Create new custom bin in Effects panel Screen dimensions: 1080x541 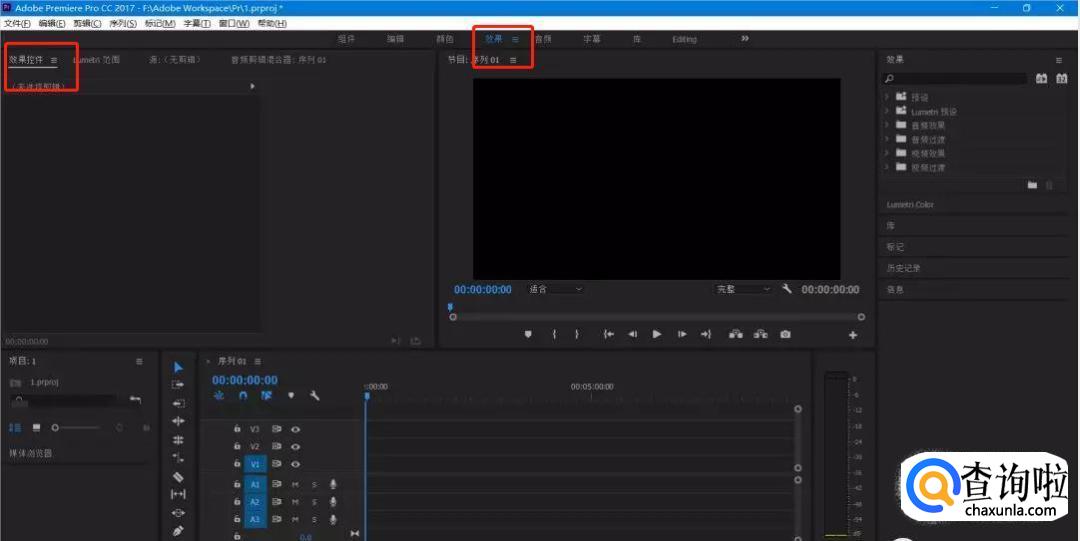click(1032, 185)
